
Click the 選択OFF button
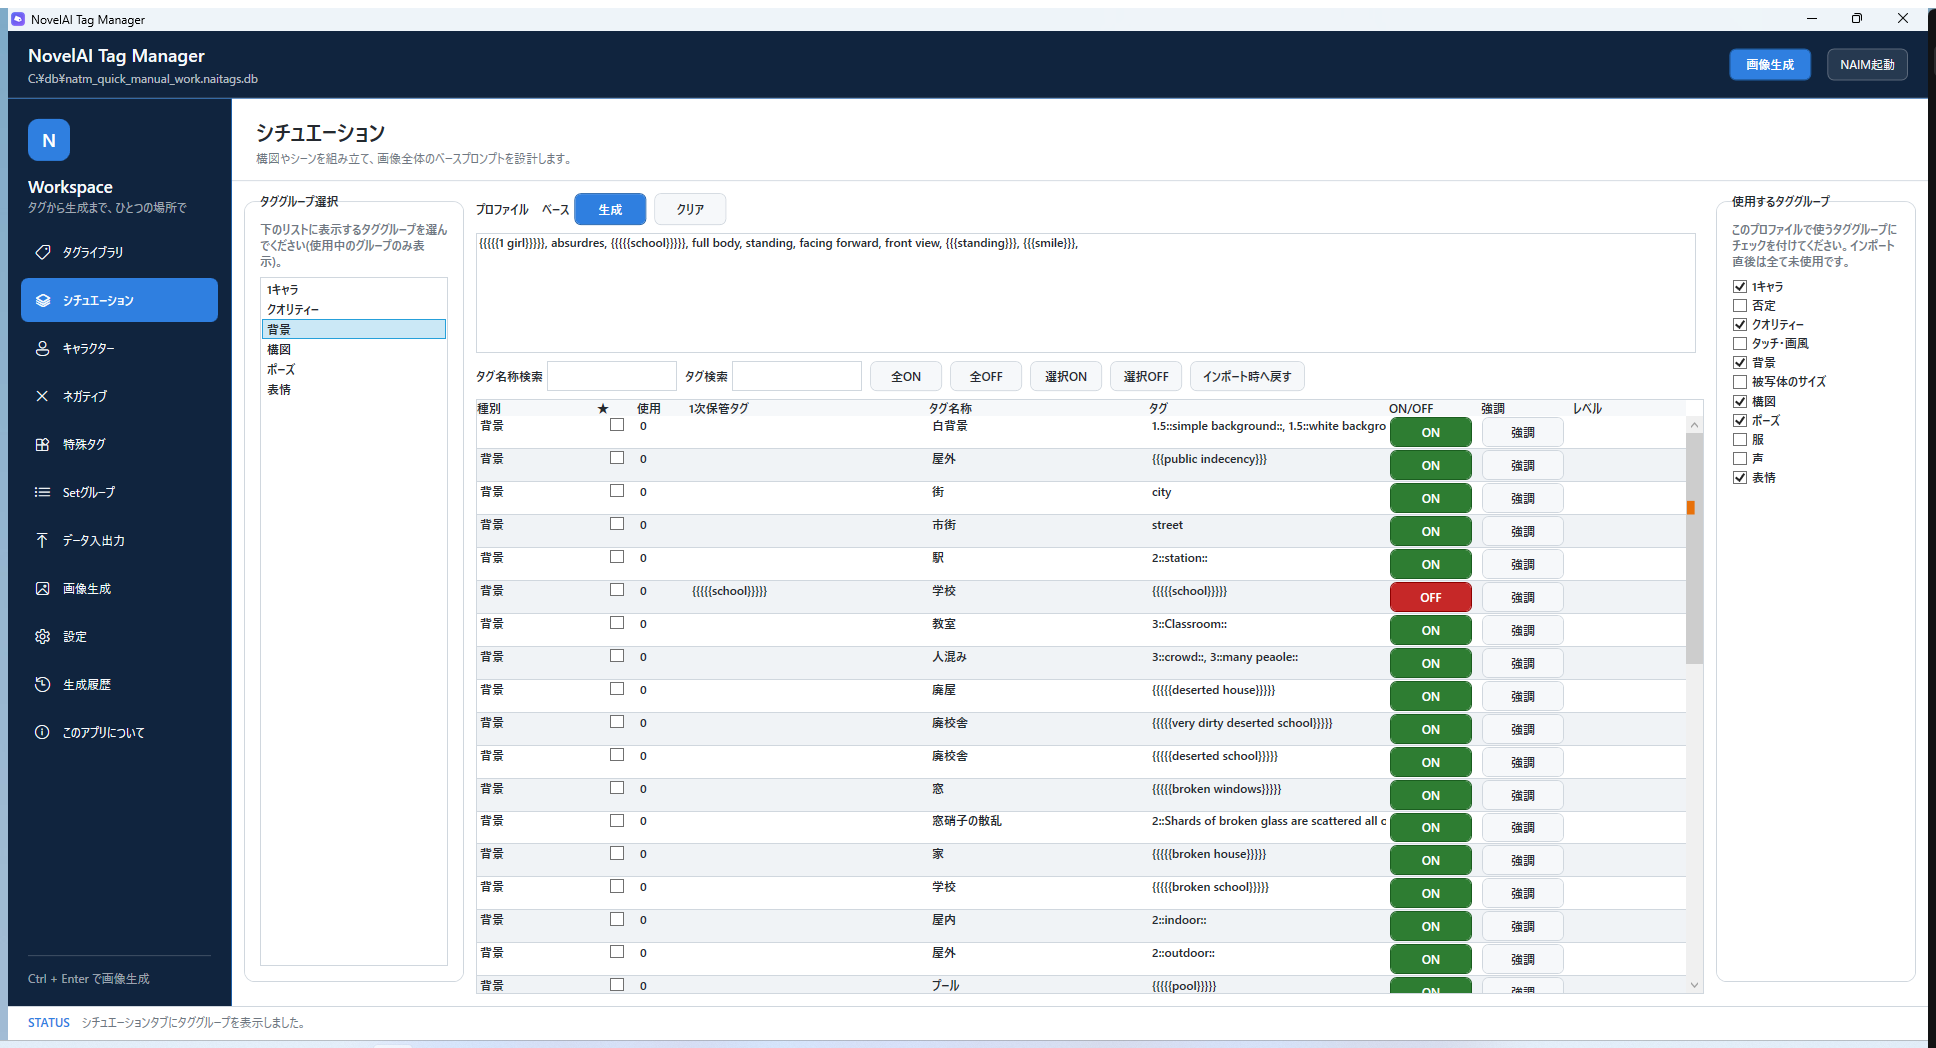tap(1146, 376)
